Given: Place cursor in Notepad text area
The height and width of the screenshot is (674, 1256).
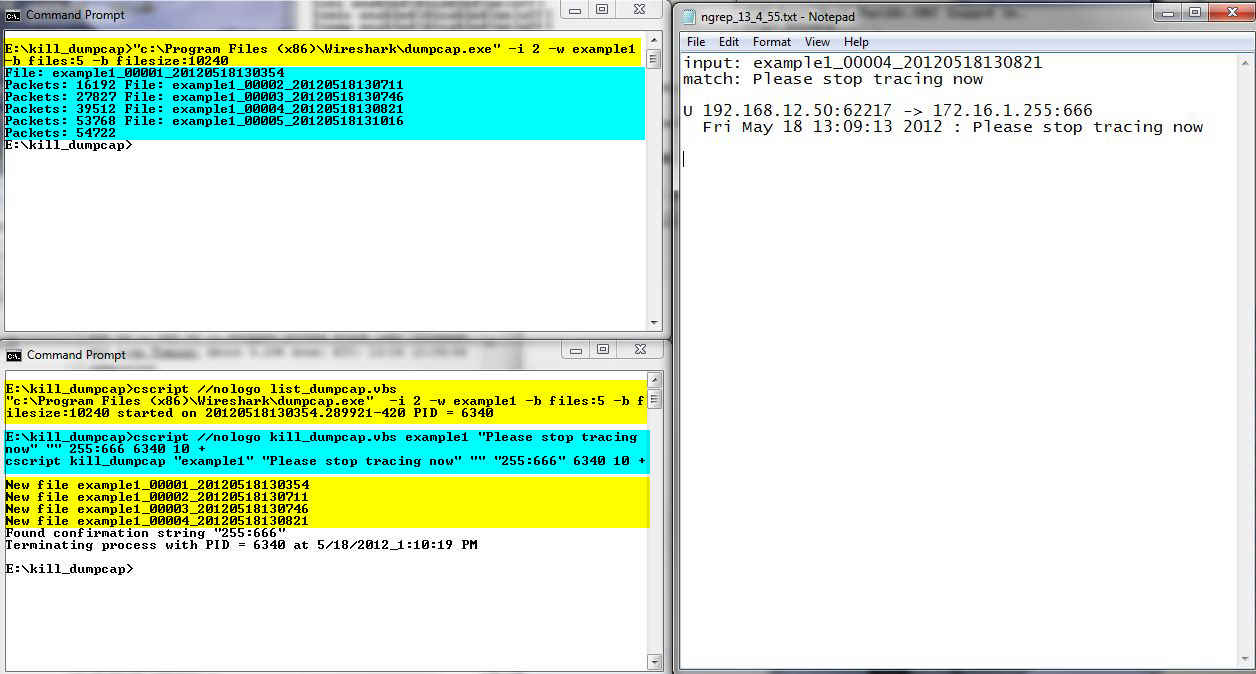Looking at the screenshot, I should point(950,400).
